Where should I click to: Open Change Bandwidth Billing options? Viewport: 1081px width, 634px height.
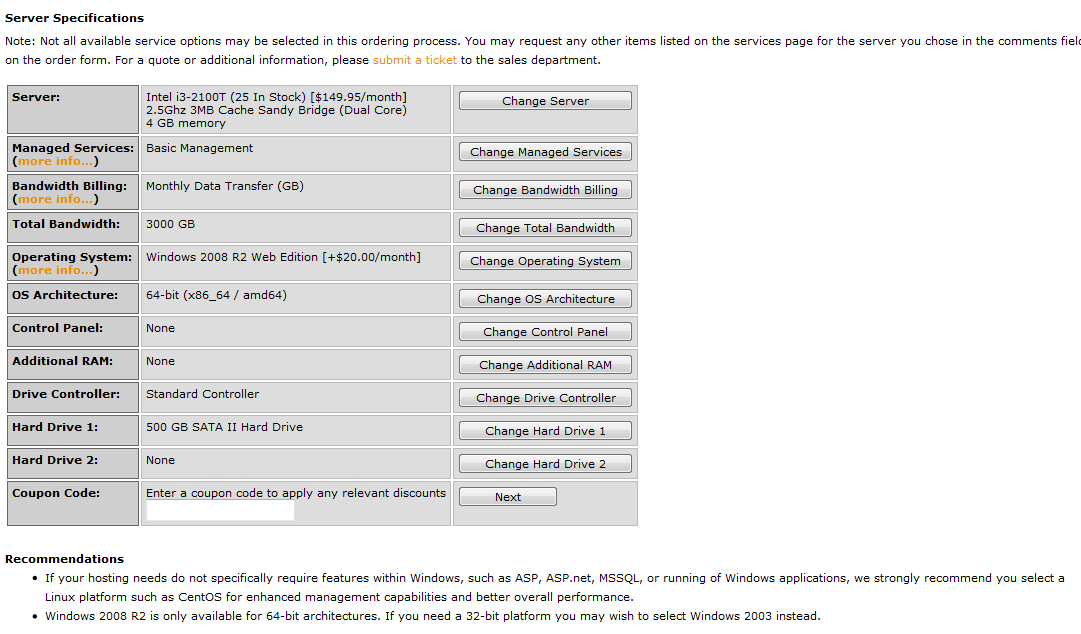point(545,190)
